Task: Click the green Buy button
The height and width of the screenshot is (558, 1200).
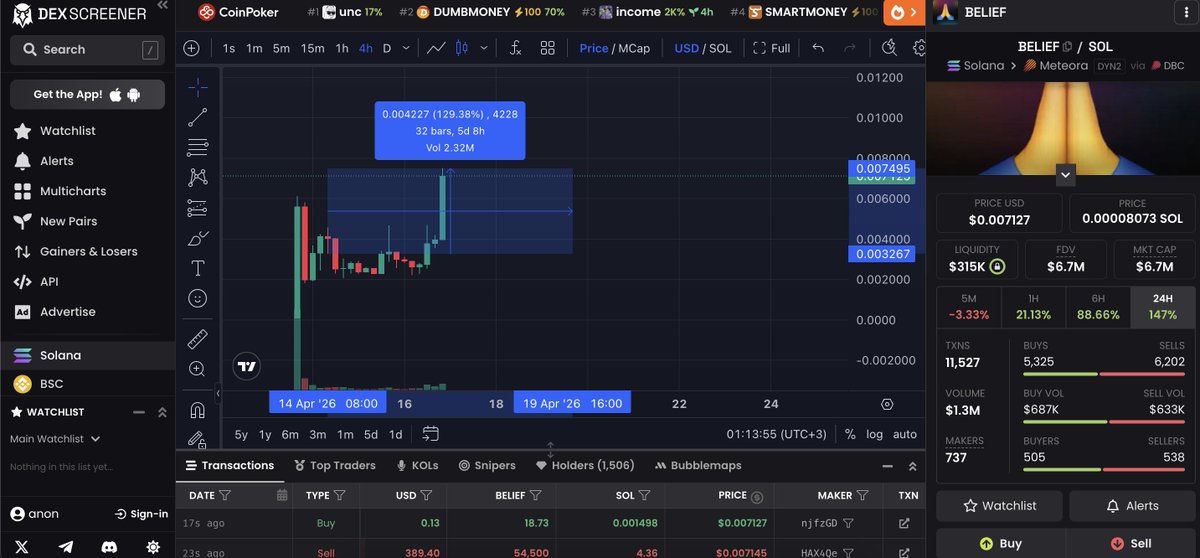Action: click(x=999, y=543)
